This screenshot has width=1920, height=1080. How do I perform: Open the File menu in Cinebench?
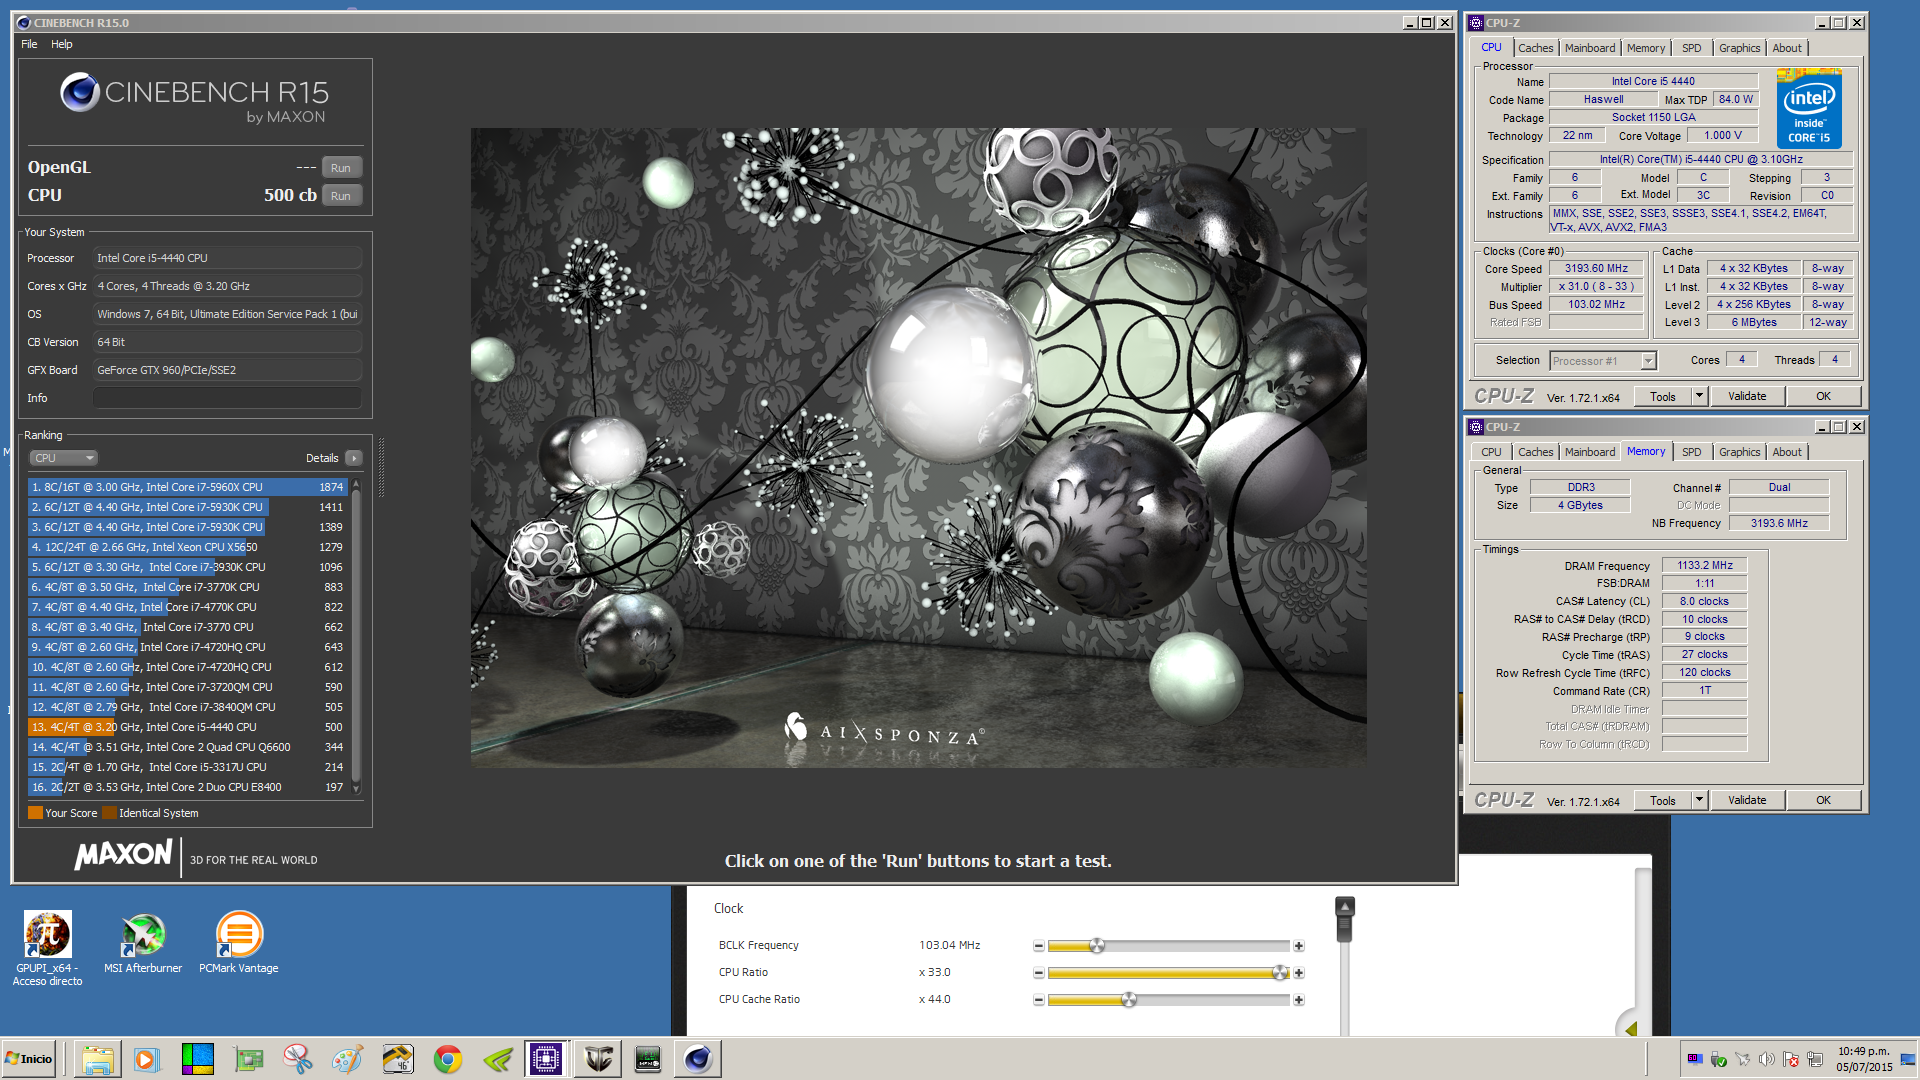[29, 44]
